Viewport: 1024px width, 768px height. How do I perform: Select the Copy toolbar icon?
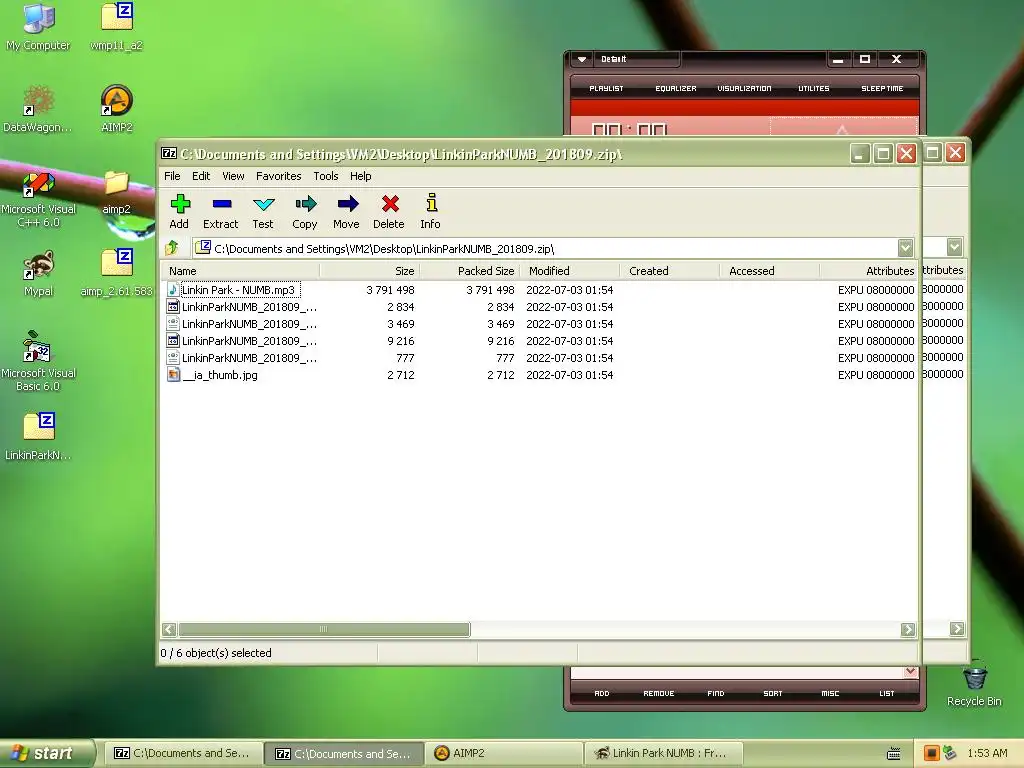coord(305,212)
